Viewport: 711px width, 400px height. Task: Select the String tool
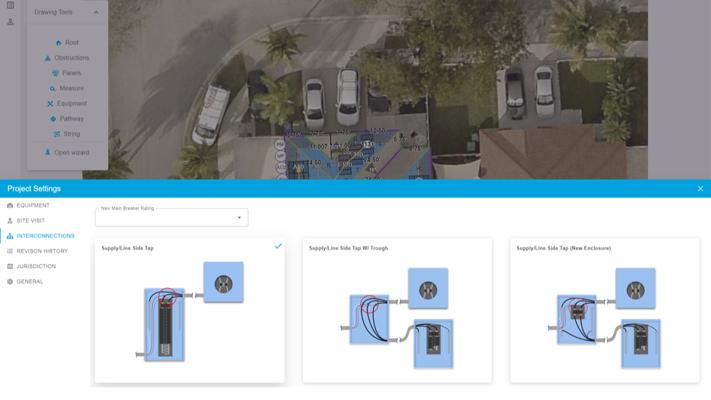tap(67, 133)
